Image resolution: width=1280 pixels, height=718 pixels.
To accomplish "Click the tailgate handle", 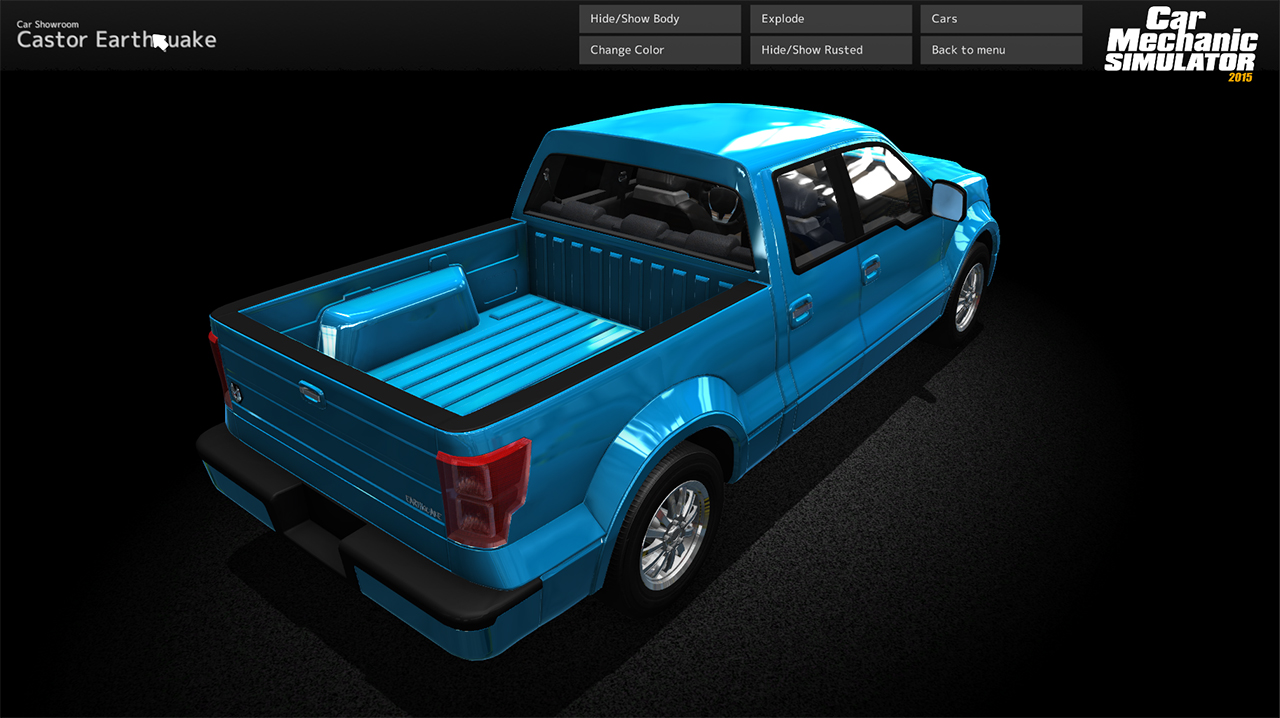I will (x=311, y=391).
